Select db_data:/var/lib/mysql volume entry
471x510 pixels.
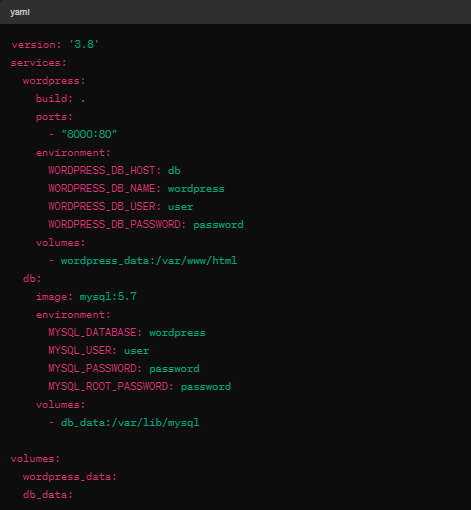130,423
